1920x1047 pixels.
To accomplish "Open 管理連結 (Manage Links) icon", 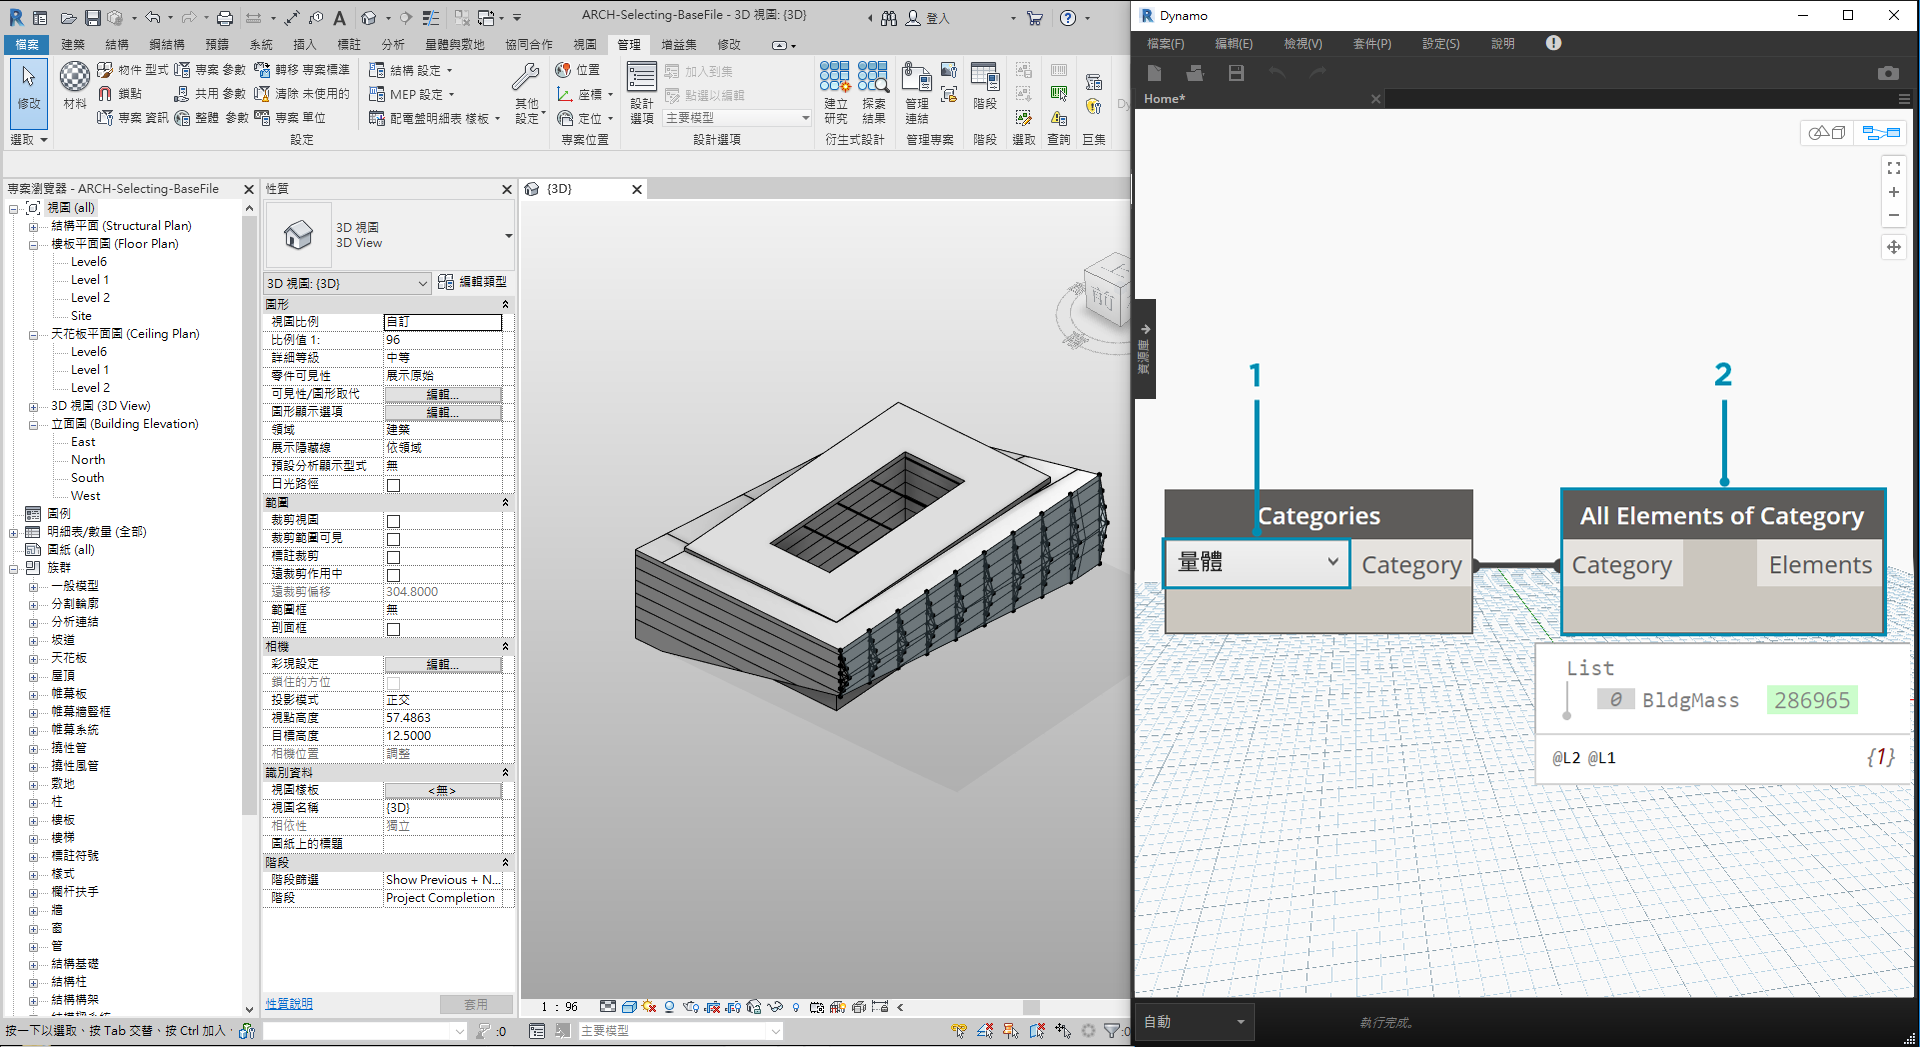I will 916,92.
